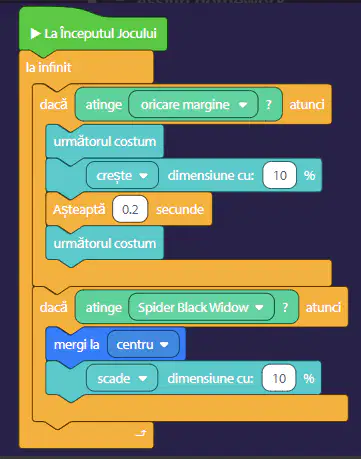Click the size percent field in crește block

pos(279,175)
